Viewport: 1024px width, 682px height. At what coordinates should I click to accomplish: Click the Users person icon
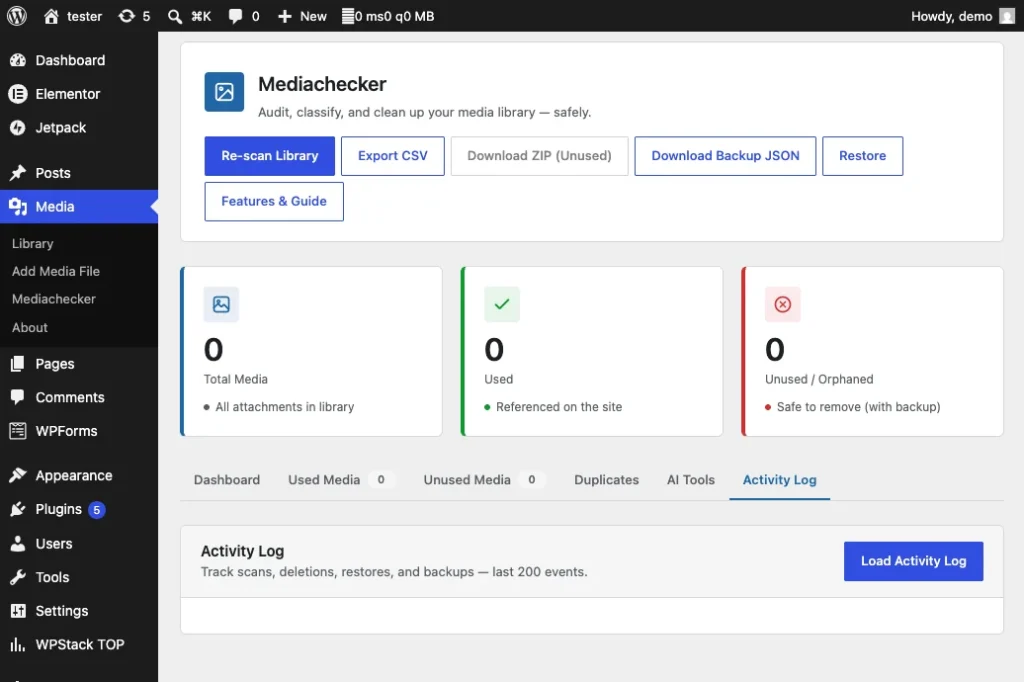click(18, 544)
